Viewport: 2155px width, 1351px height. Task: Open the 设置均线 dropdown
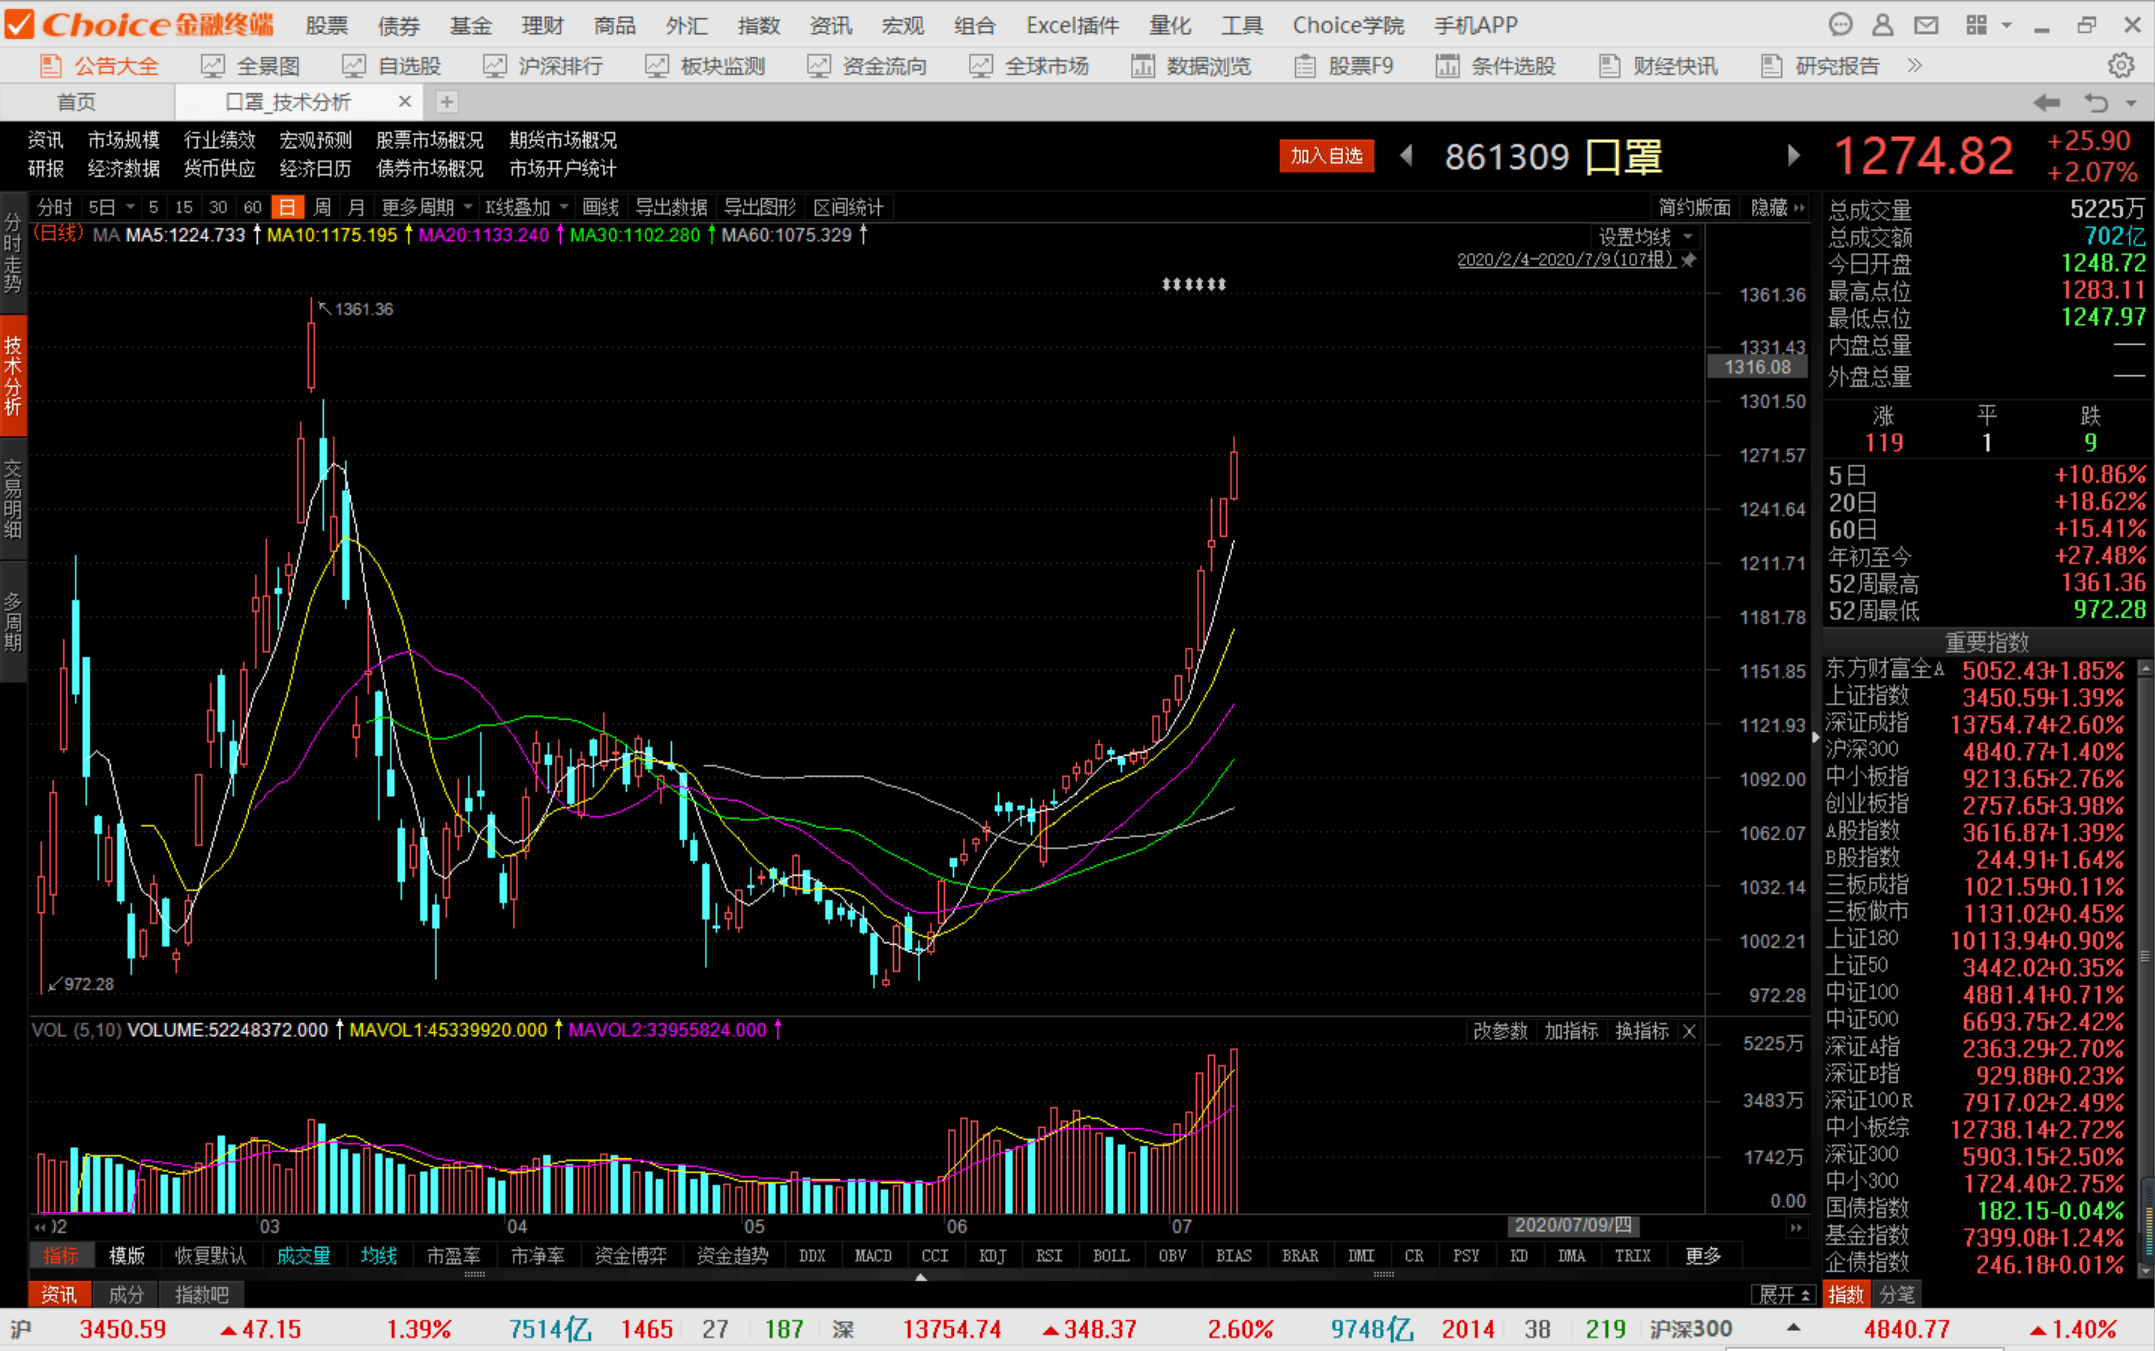click(1645, 237)
